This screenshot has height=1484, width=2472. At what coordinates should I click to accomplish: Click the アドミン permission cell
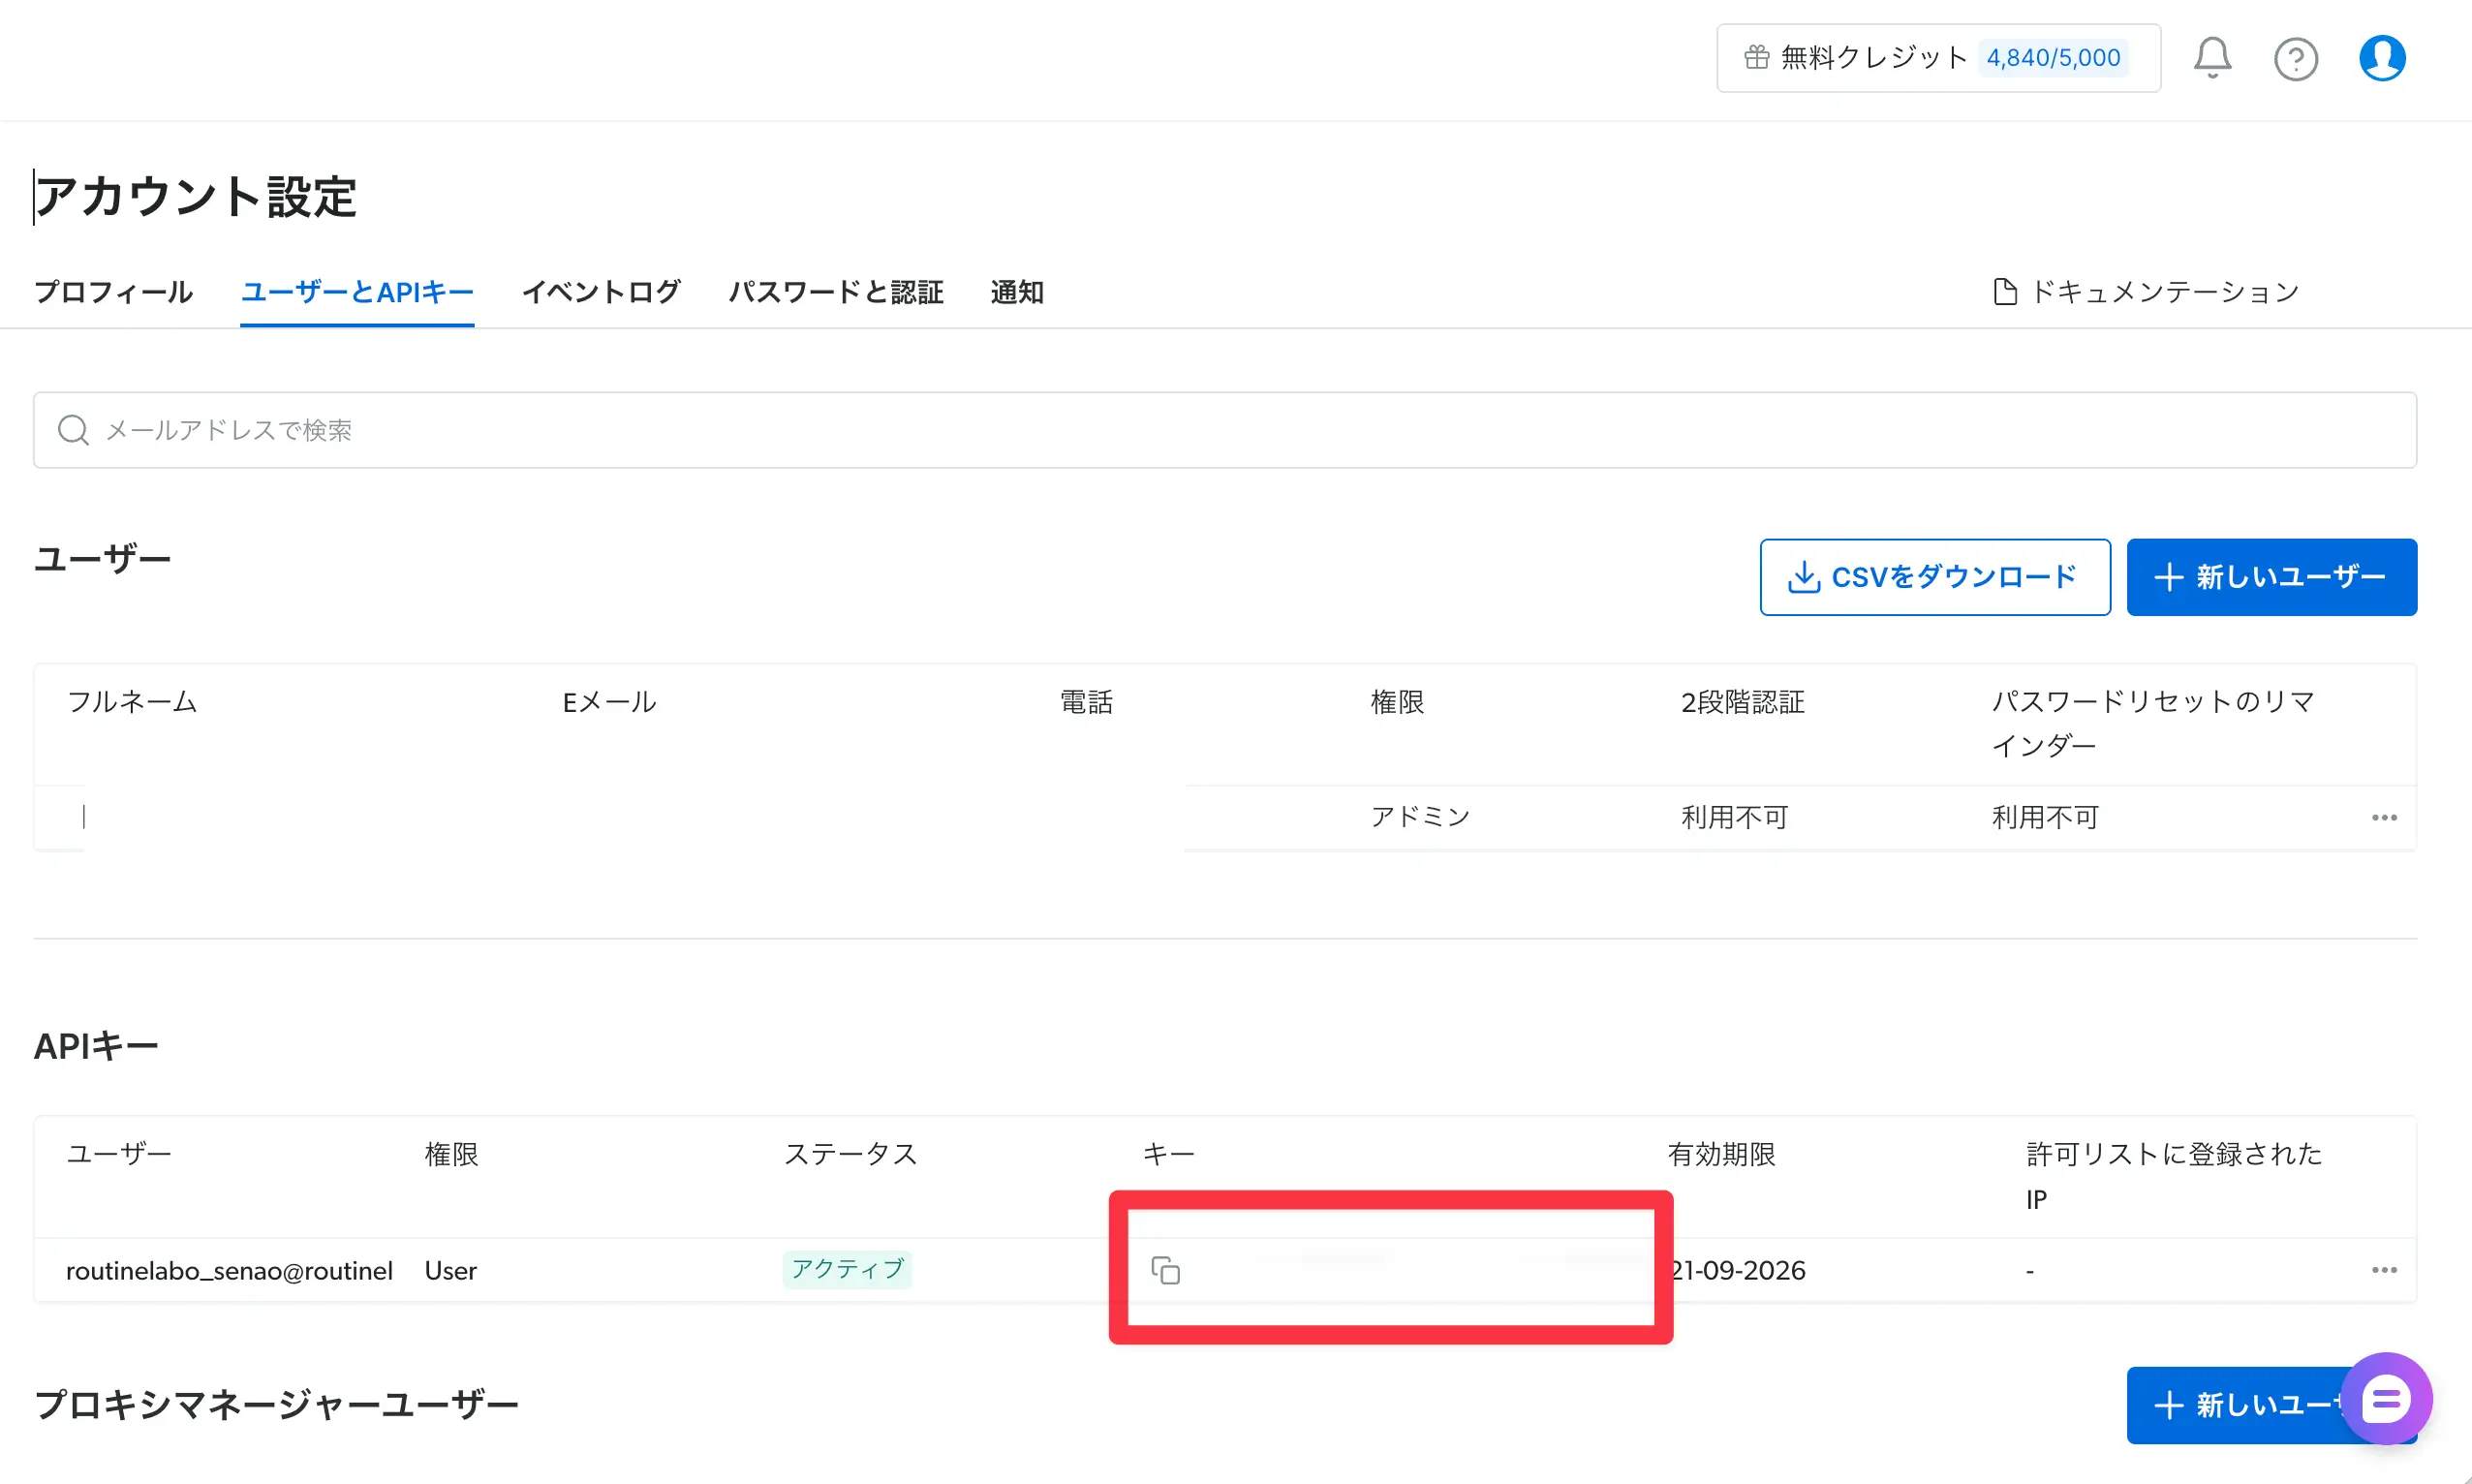1420,817
